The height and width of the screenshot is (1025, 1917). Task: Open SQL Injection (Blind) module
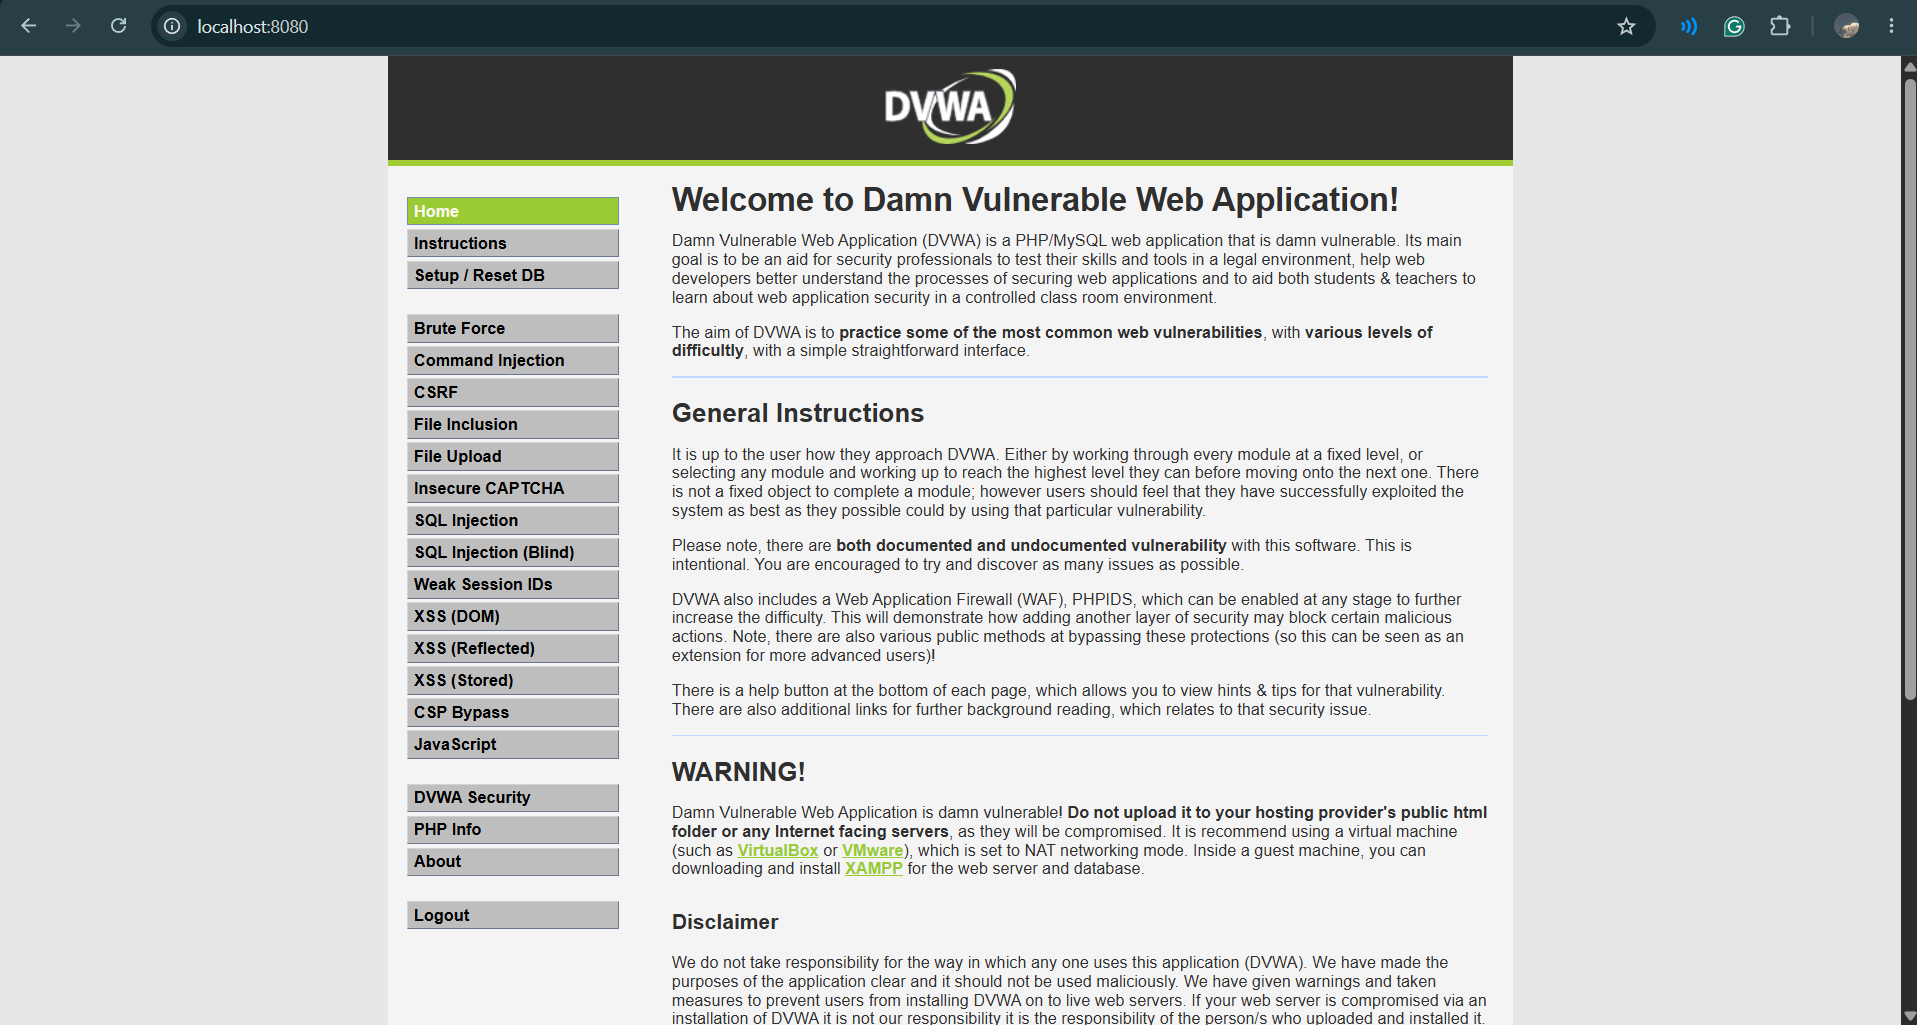click(x=513, y=552)
